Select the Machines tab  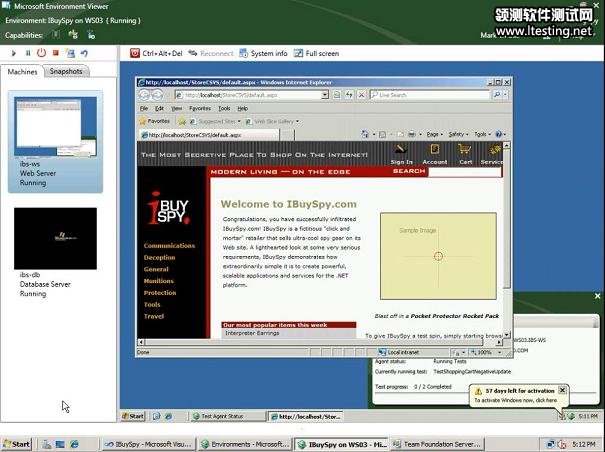point(23,72)
